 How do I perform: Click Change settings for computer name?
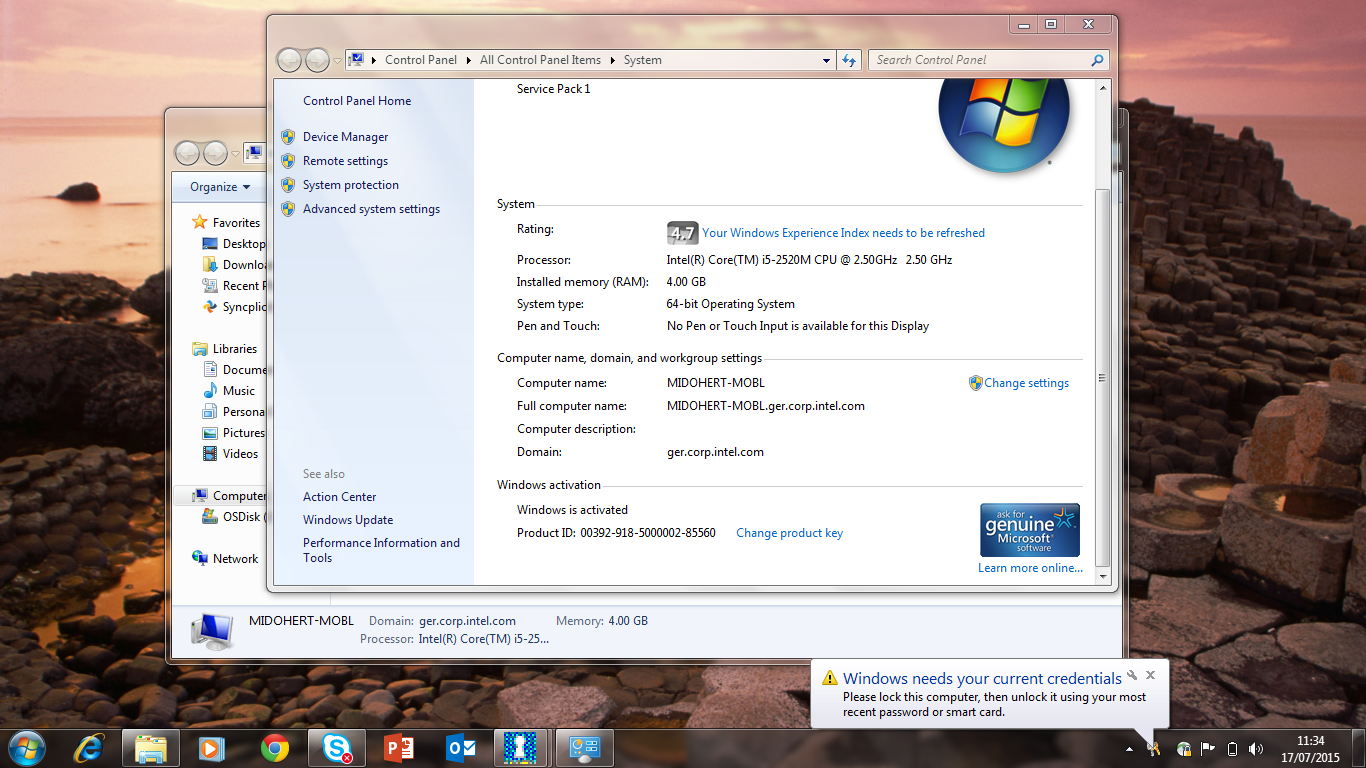[x=1026, y=383]
